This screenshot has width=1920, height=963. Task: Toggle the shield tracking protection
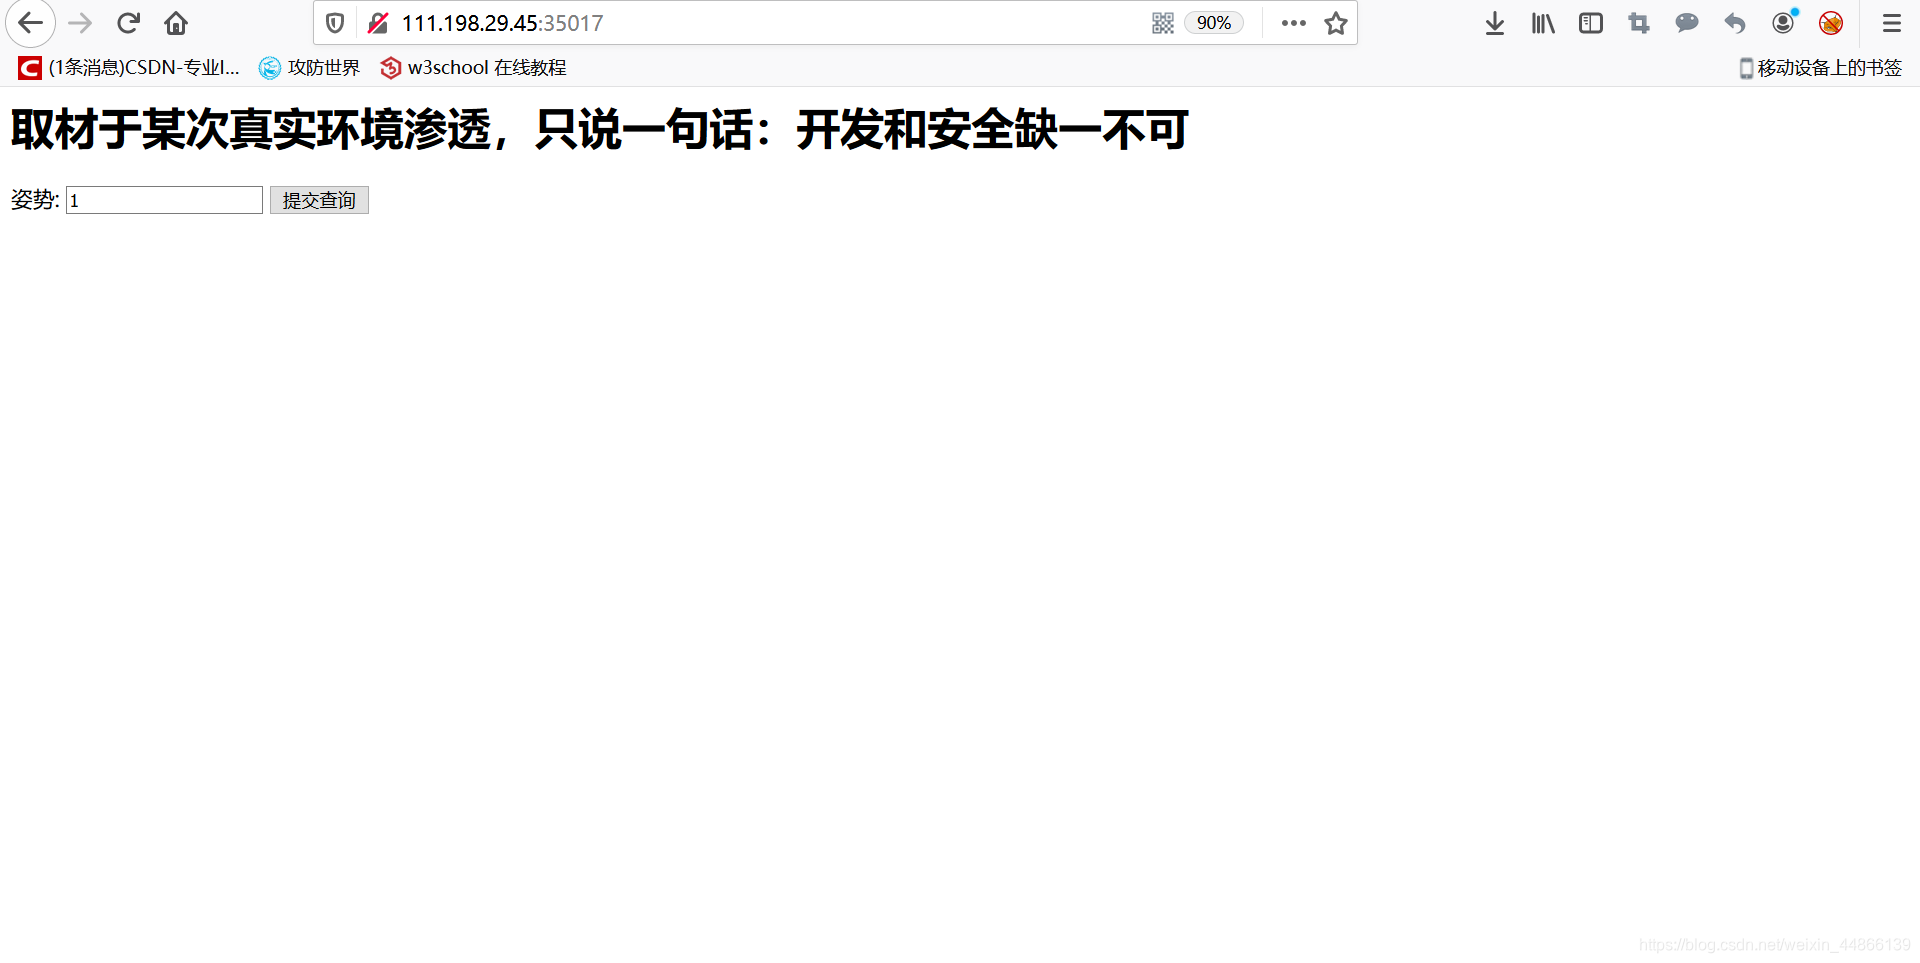(334, 22)
